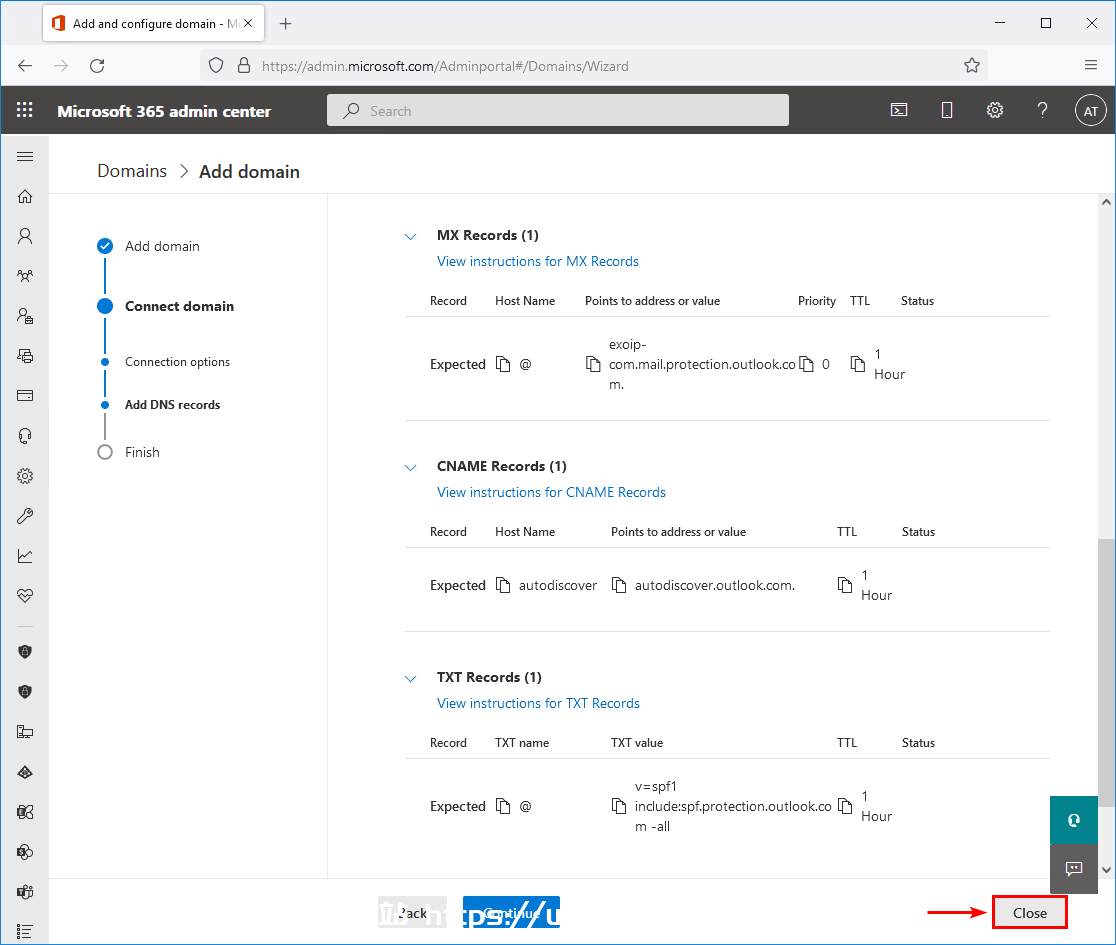Go to Home in the sidebar
This screenshot has height=945, width=1116.
(x=25, y=196)
